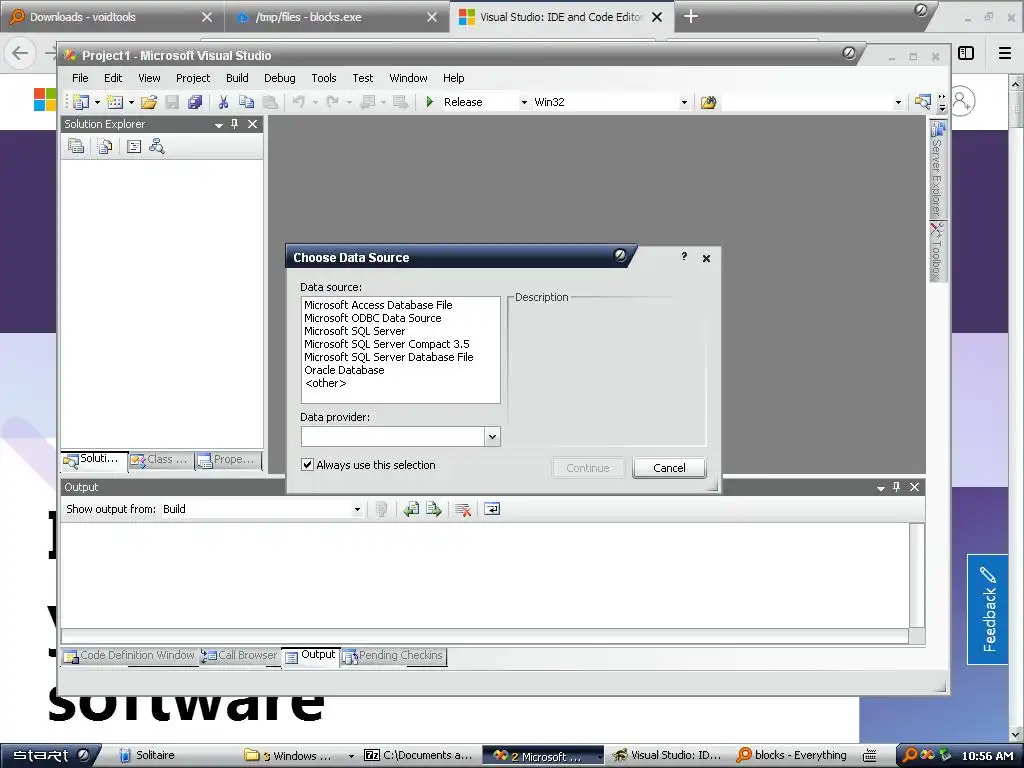This screenshot has height=768, width=1024.
Task: Click the Clear All output icon
Action: [463, 509]
